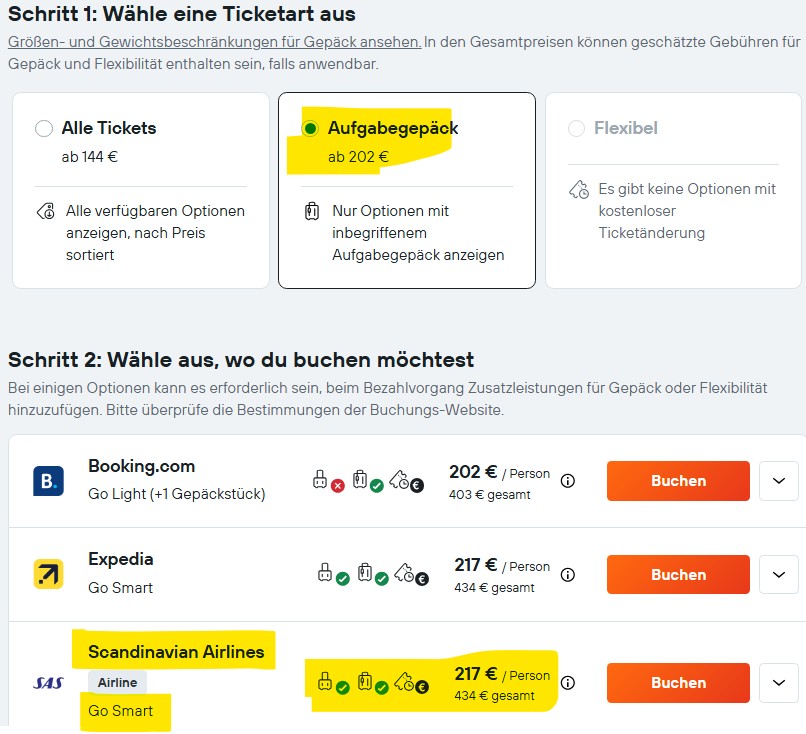Viewport: 806px width, 734px height.
Task: Select the Aufgabegepäck radio button
Action: pos(310,128)
